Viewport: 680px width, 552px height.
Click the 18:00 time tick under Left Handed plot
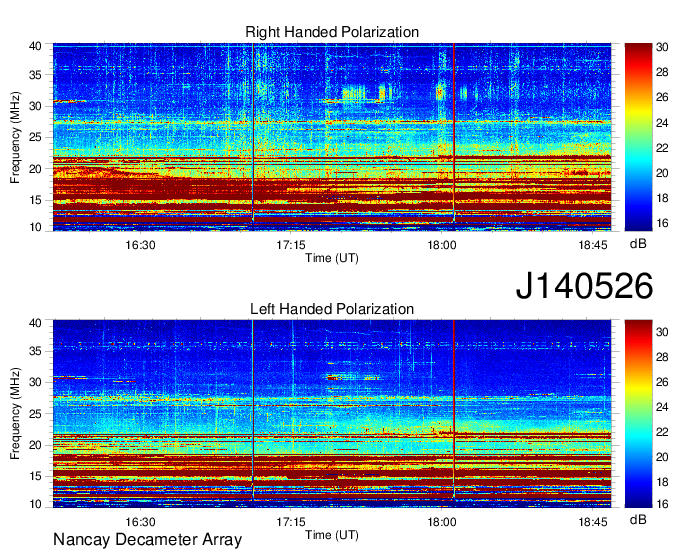442,522
